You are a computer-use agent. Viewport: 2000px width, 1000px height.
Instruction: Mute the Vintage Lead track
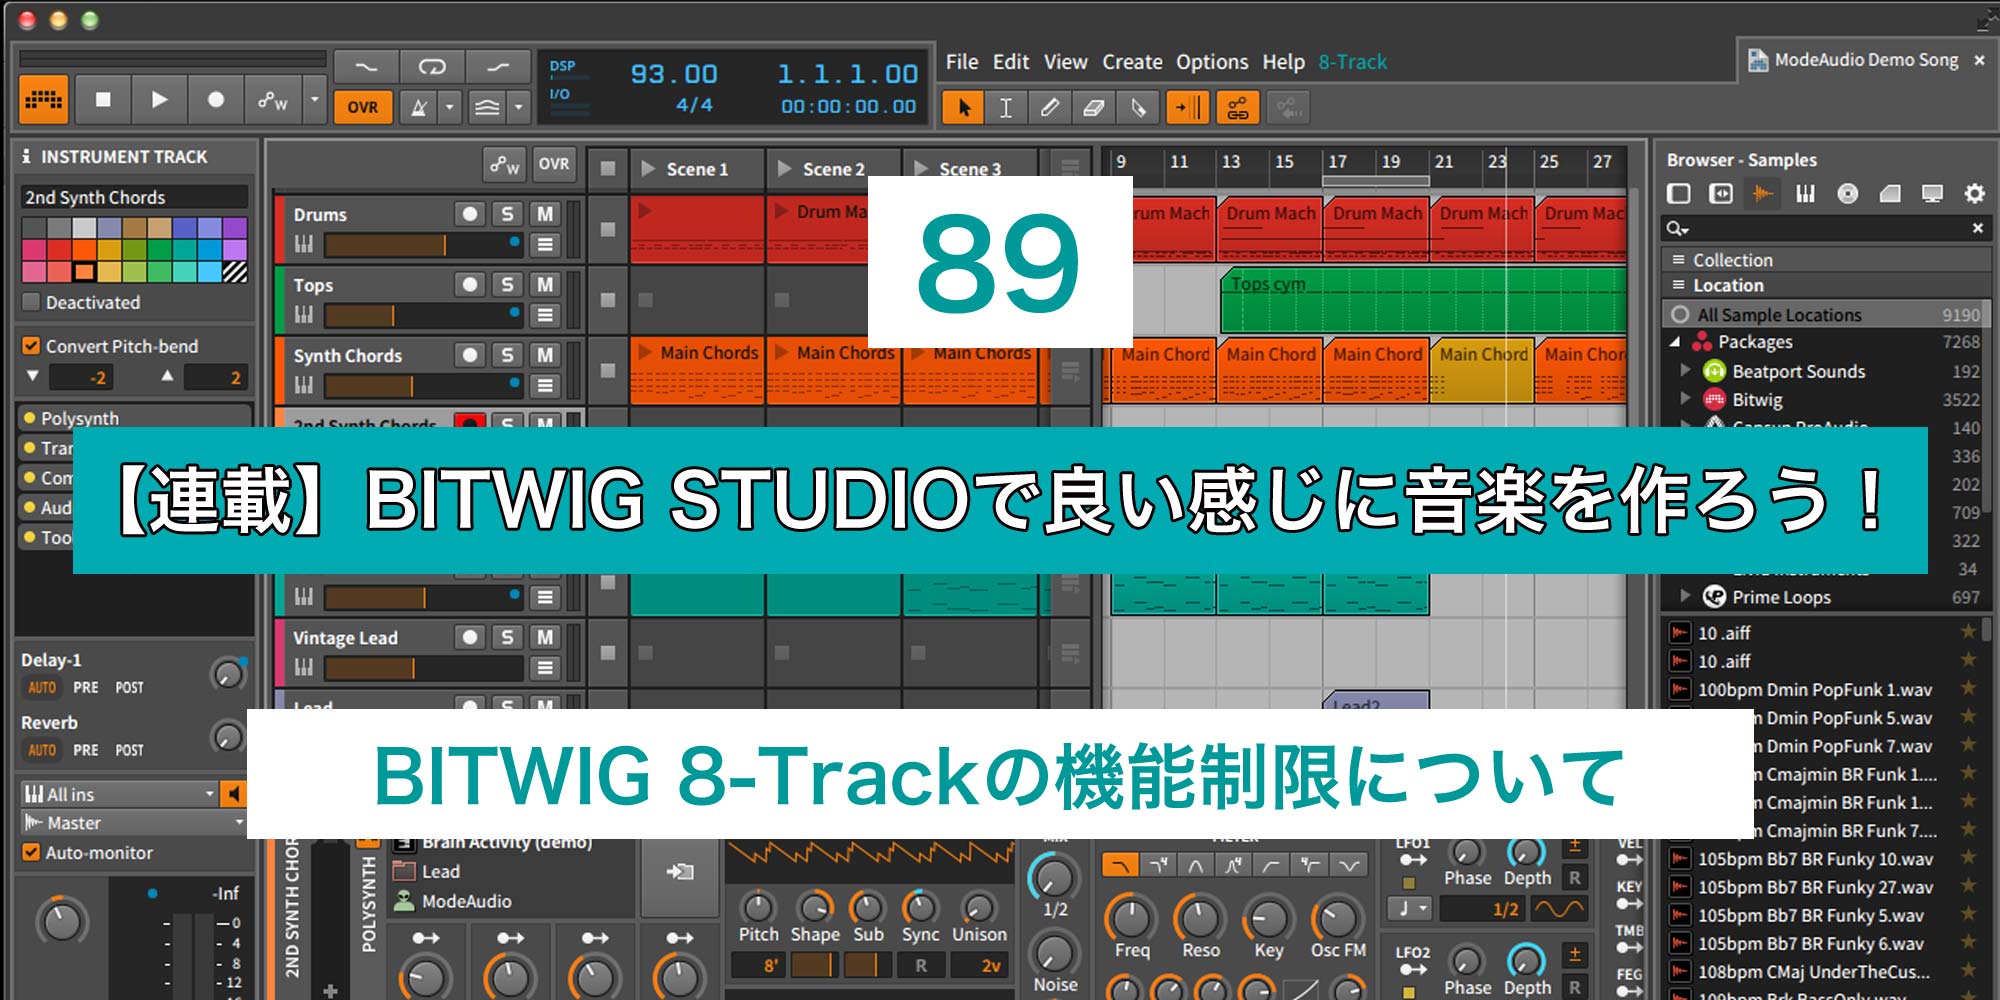click(544, 637)
